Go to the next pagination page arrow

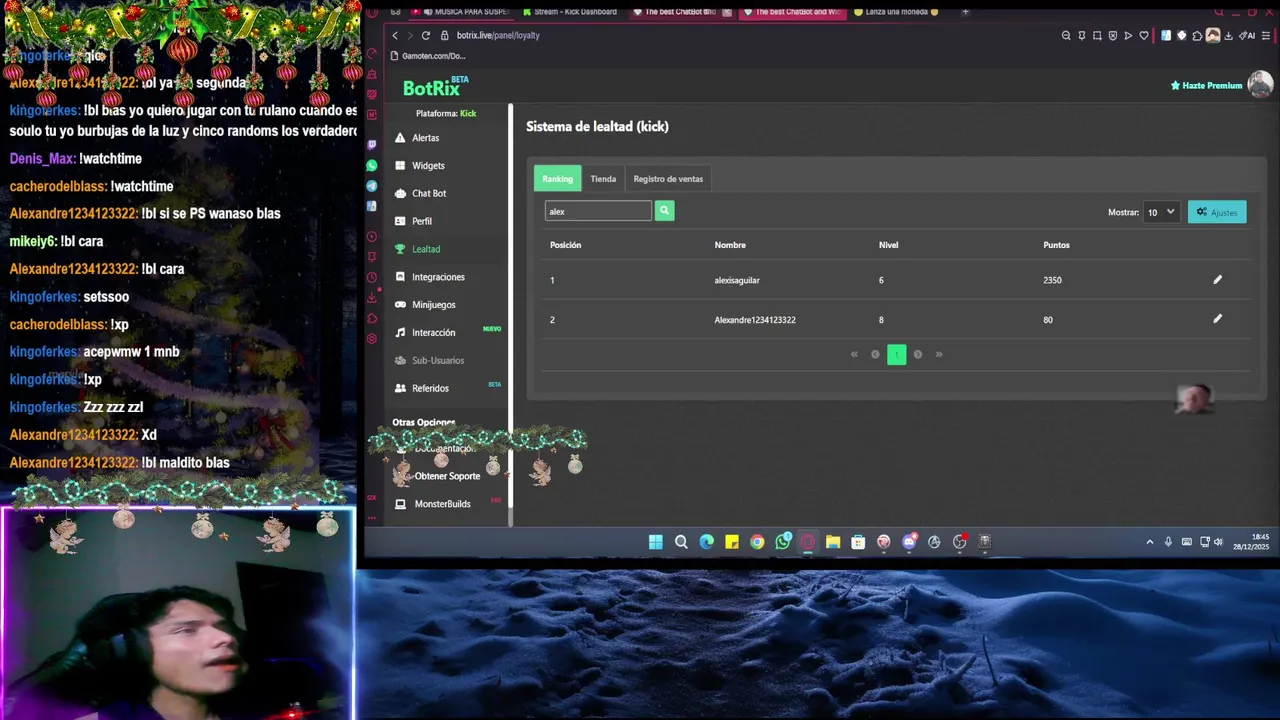tap(917, 354)
